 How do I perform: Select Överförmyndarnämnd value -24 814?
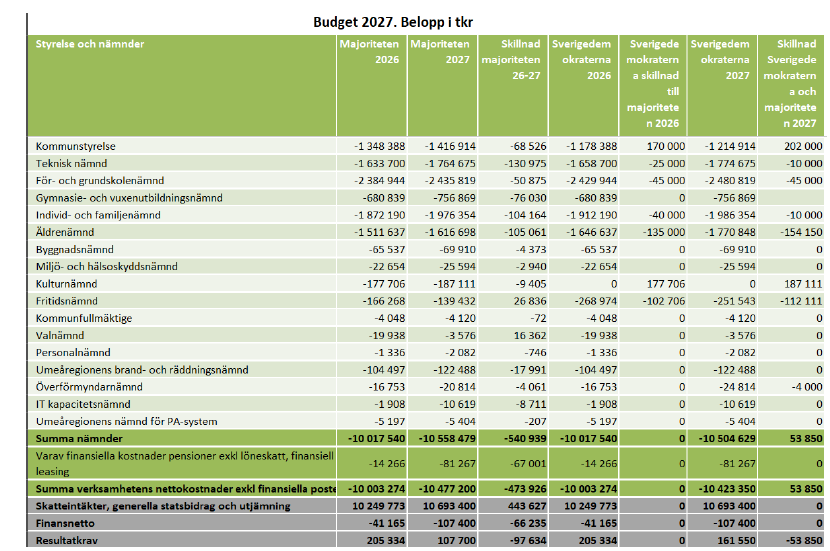(x=737, y=387)
